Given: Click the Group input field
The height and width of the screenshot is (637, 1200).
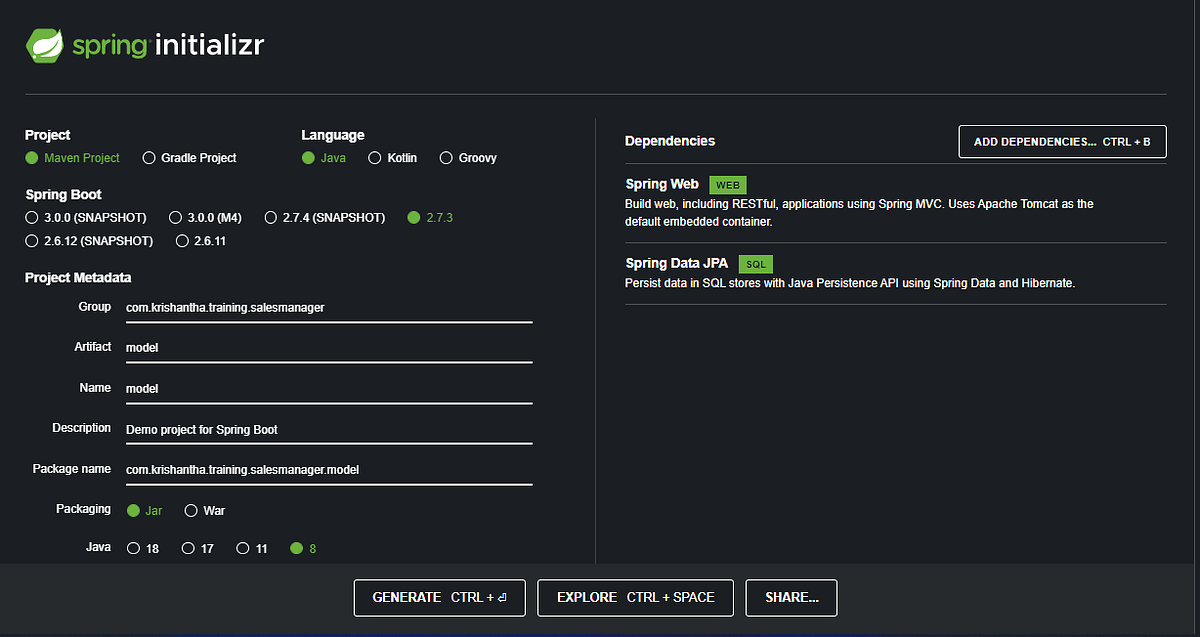Looking at the screenshot, I should click(329, 308).
